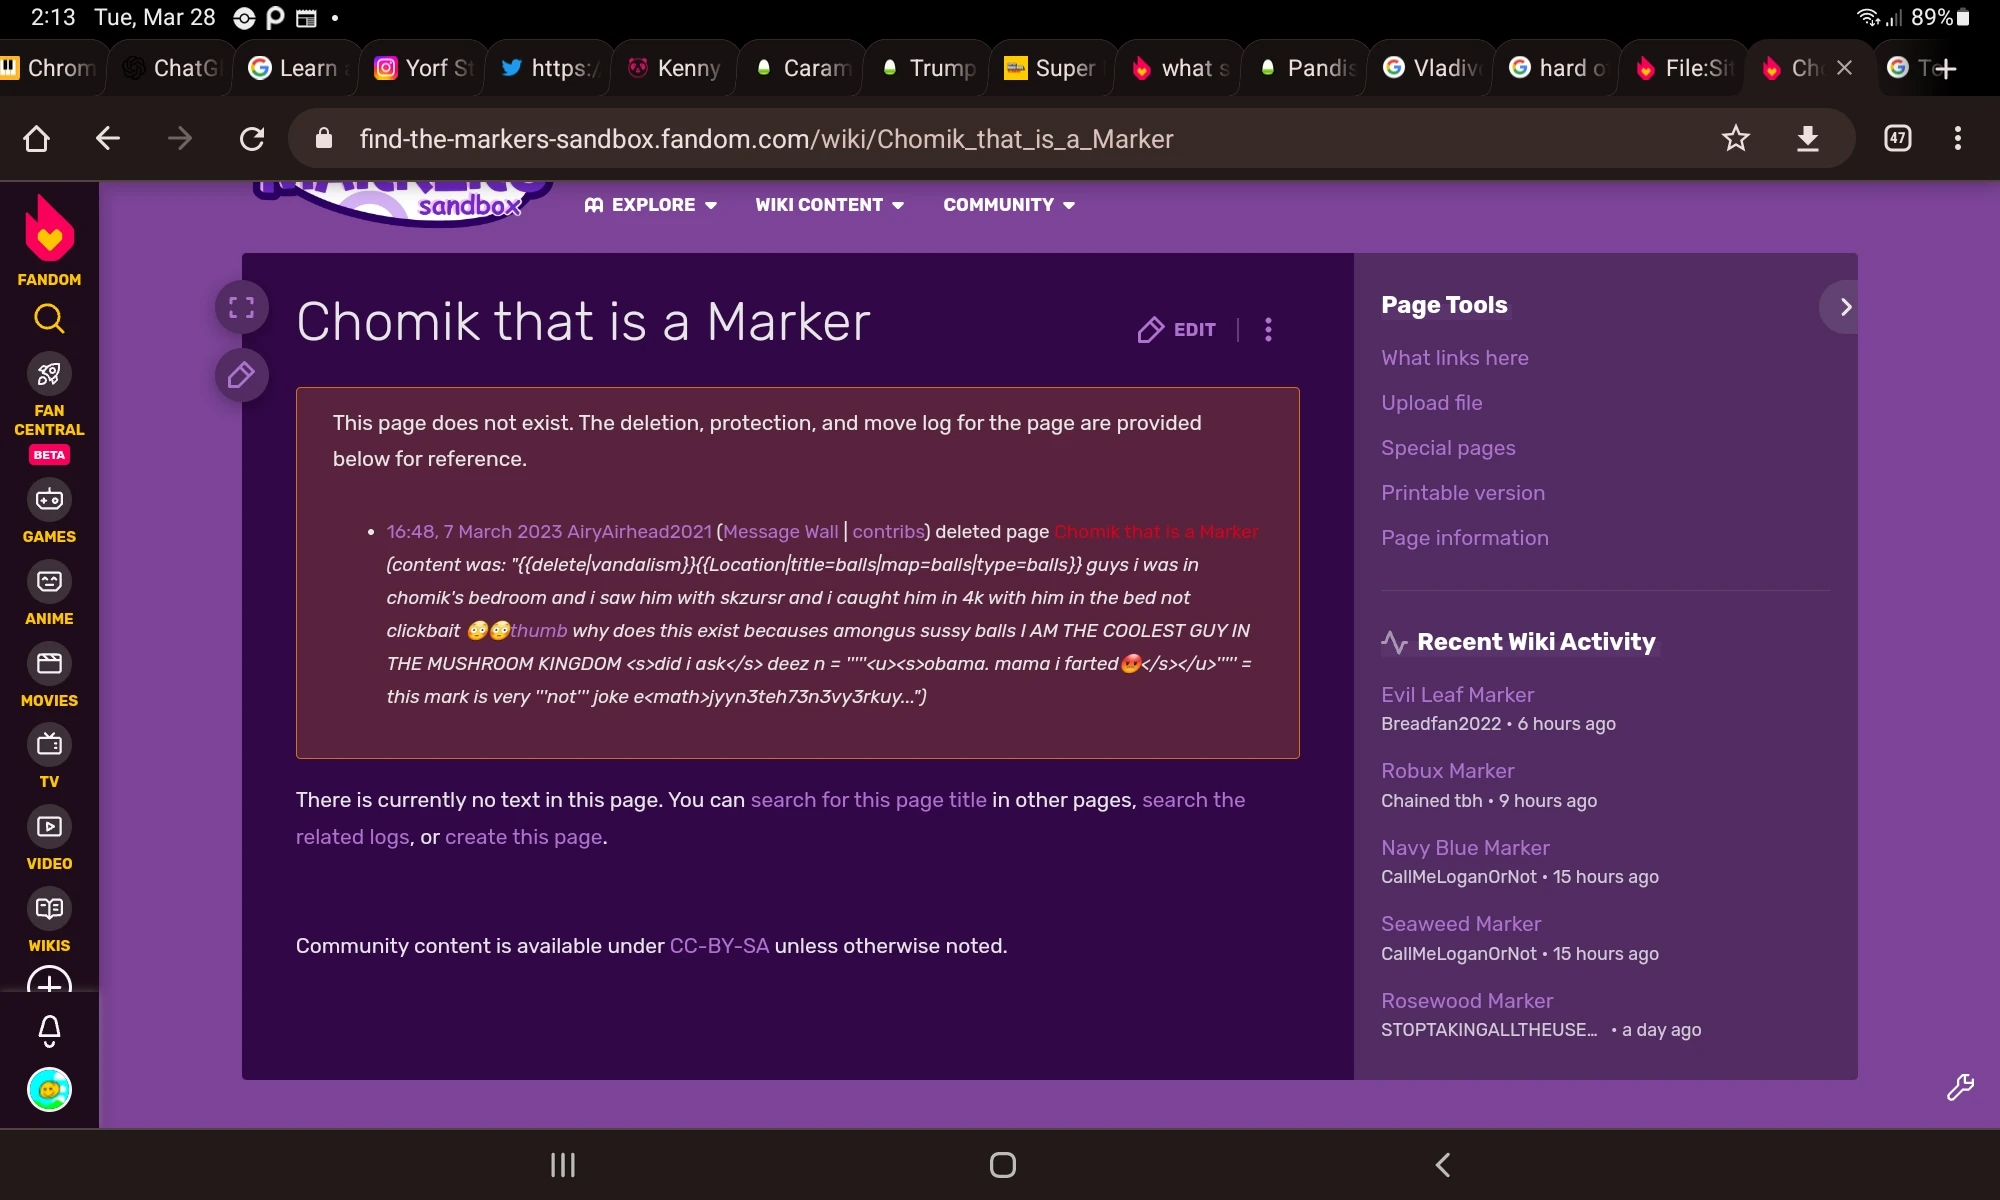Click the create this page link
The height and width of the screenshot is (1200, 2000).
[x=523, y=837]
